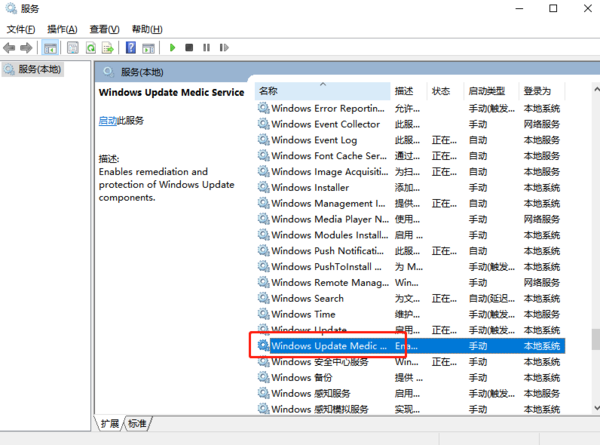
Task: Select the Windows 安全中心服务 row
Action: [x=411, y=362]
